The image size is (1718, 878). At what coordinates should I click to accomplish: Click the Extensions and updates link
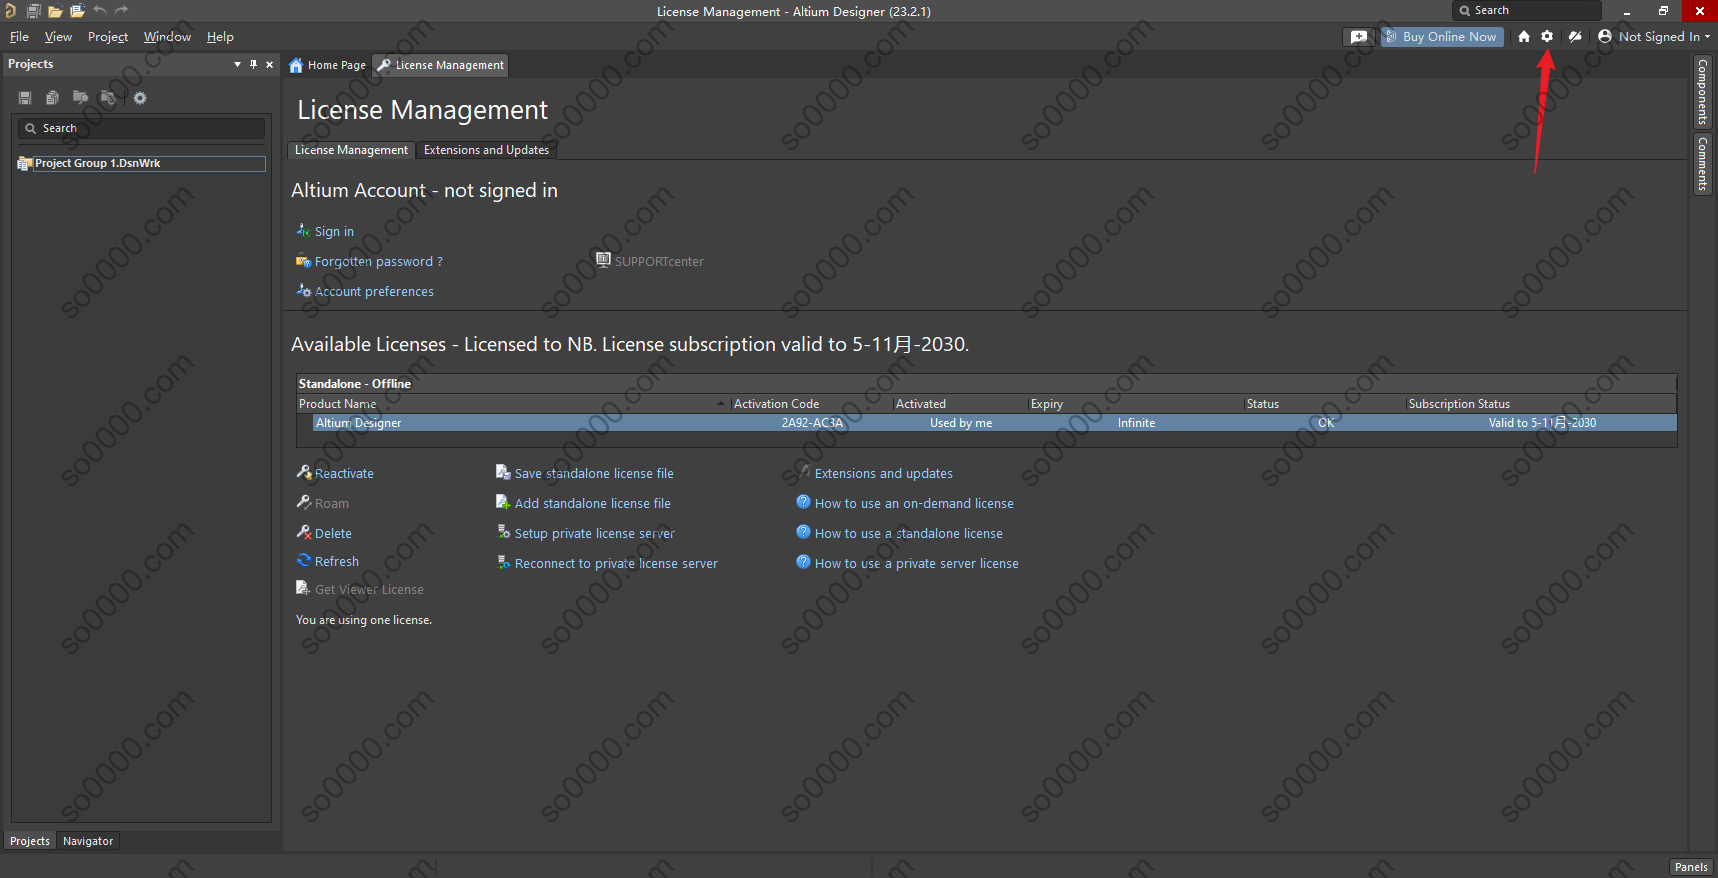tap(884, 473)
